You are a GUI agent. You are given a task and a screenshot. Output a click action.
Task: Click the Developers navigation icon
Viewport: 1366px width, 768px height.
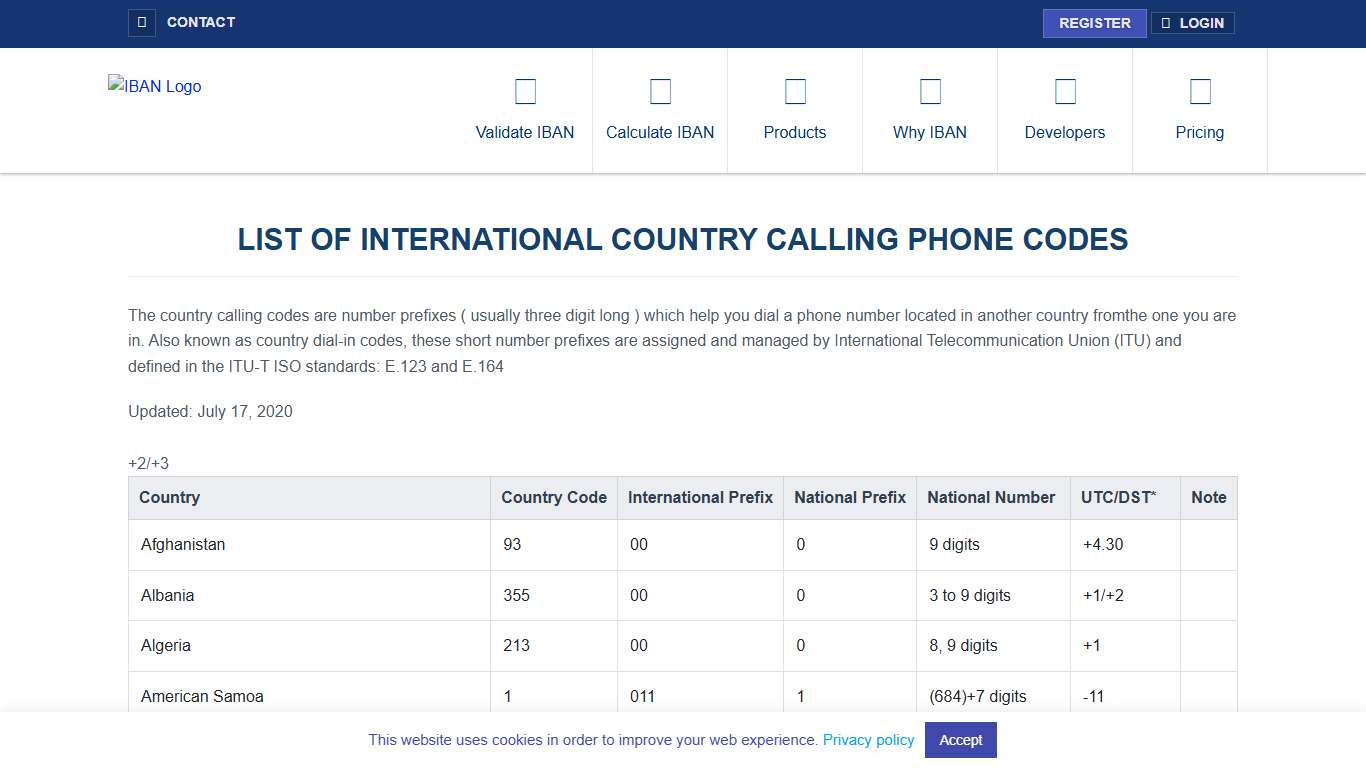click(1065, 90)
